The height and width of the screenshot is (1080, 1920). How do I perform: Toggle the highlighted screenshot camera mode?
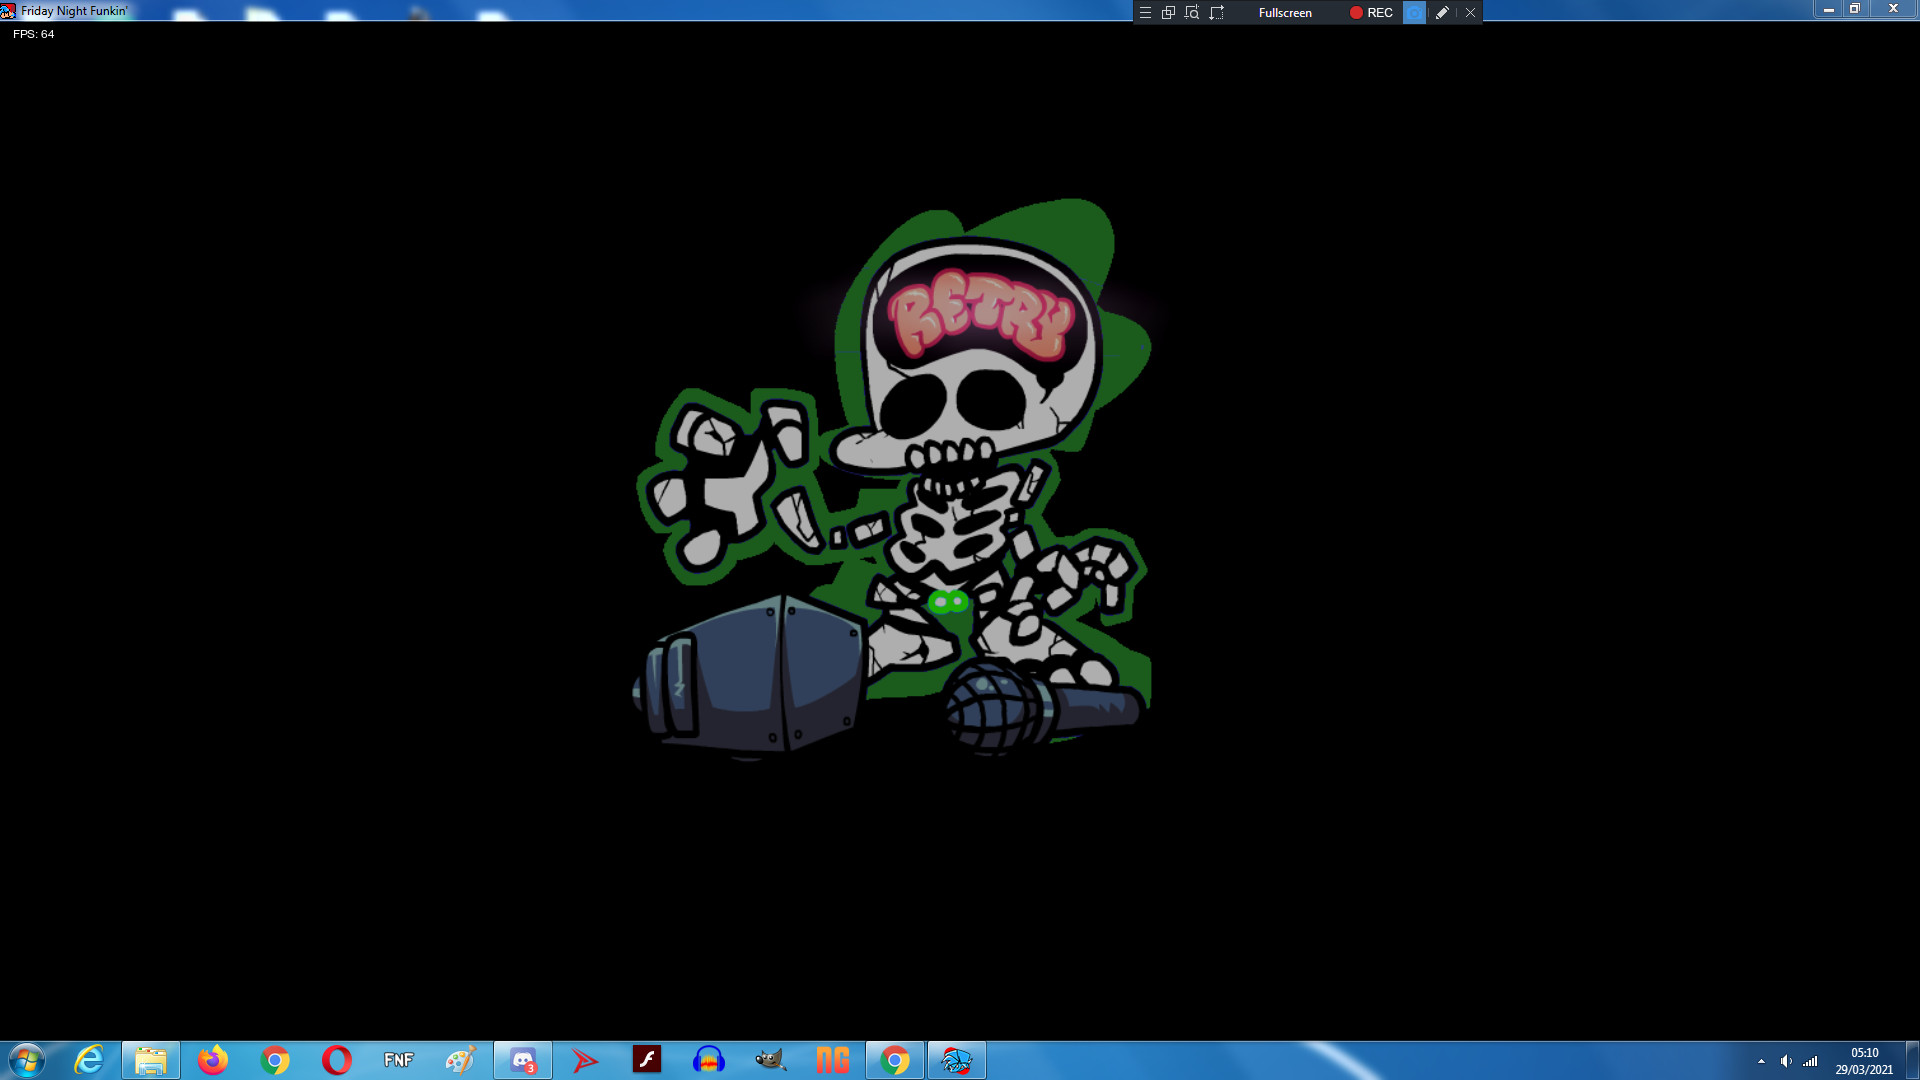pyautogui.click(x=1414, y=12)
